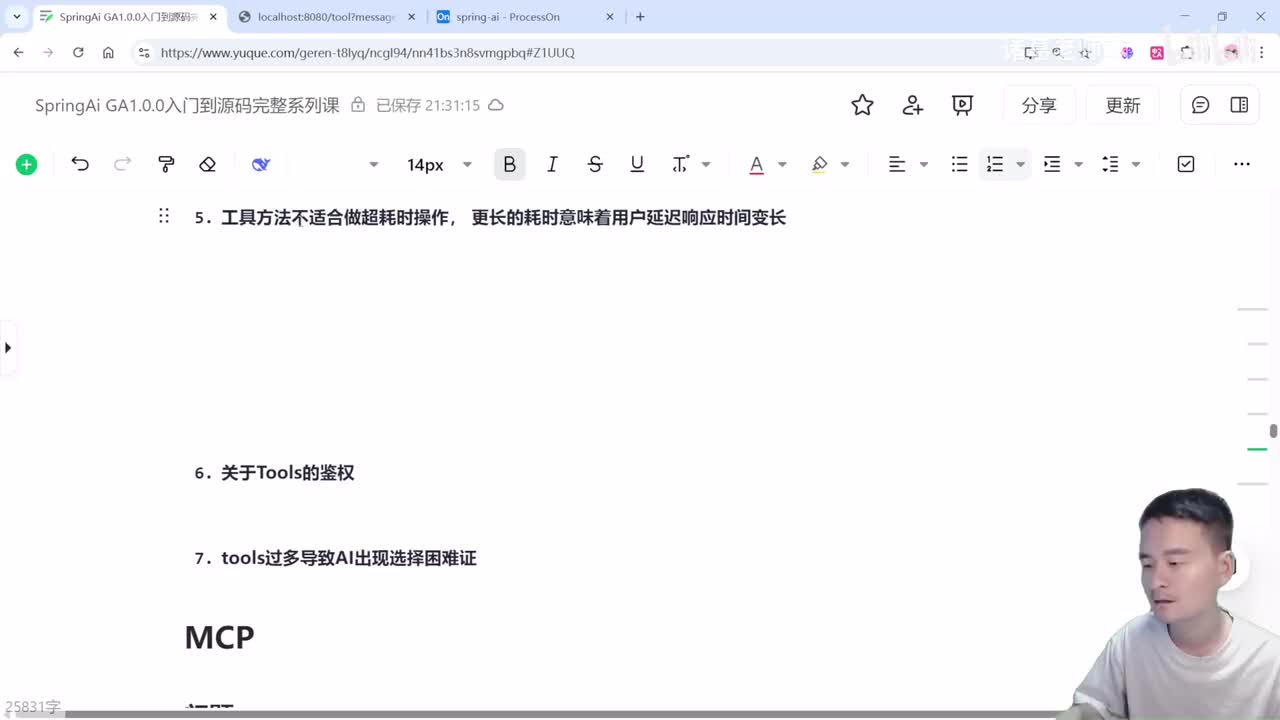Open the browser home page
The height and width of the screenshot is (720, 1280).
tap(108, 52)
